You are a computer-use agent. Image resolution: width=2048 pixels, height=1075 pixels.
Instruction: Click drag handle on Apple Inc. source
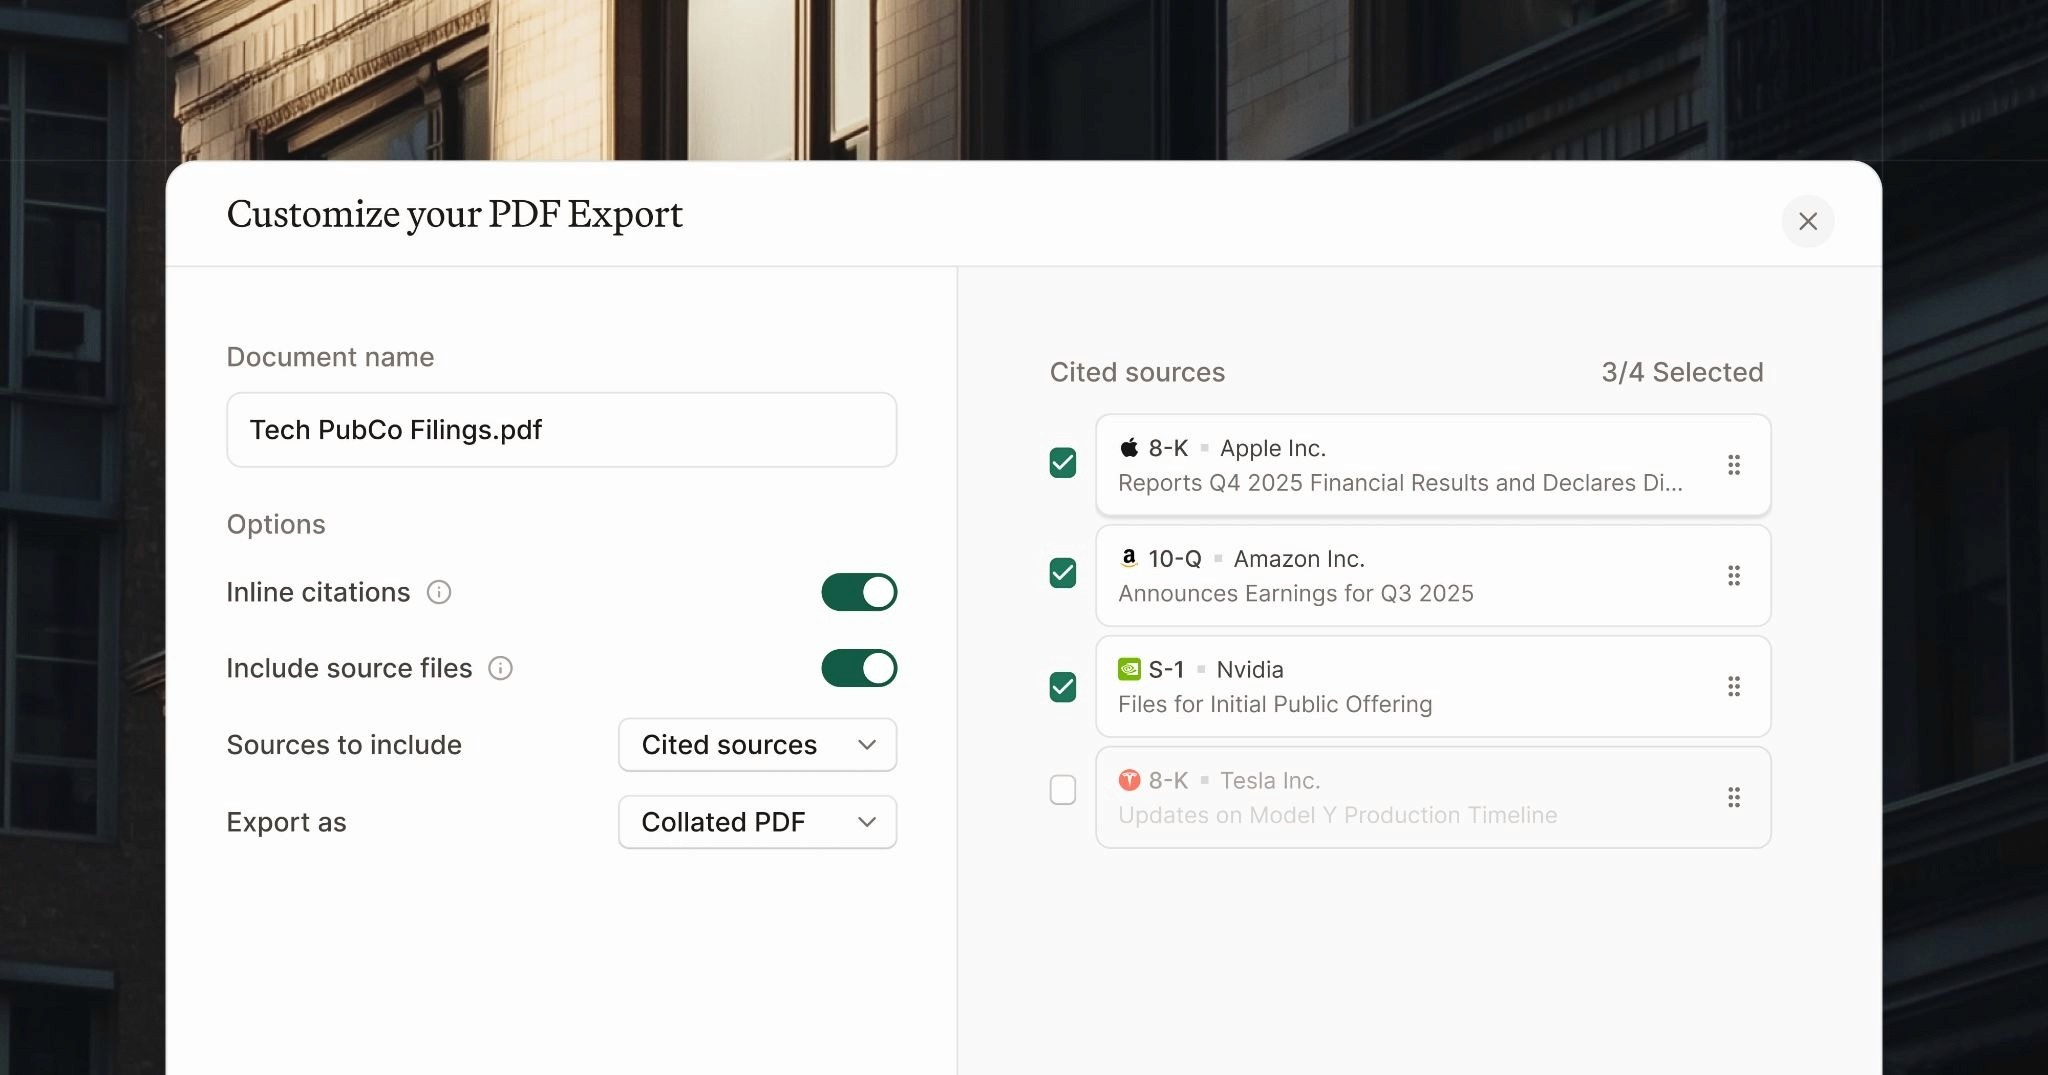pyautogui.click(x=1734, y=465)
